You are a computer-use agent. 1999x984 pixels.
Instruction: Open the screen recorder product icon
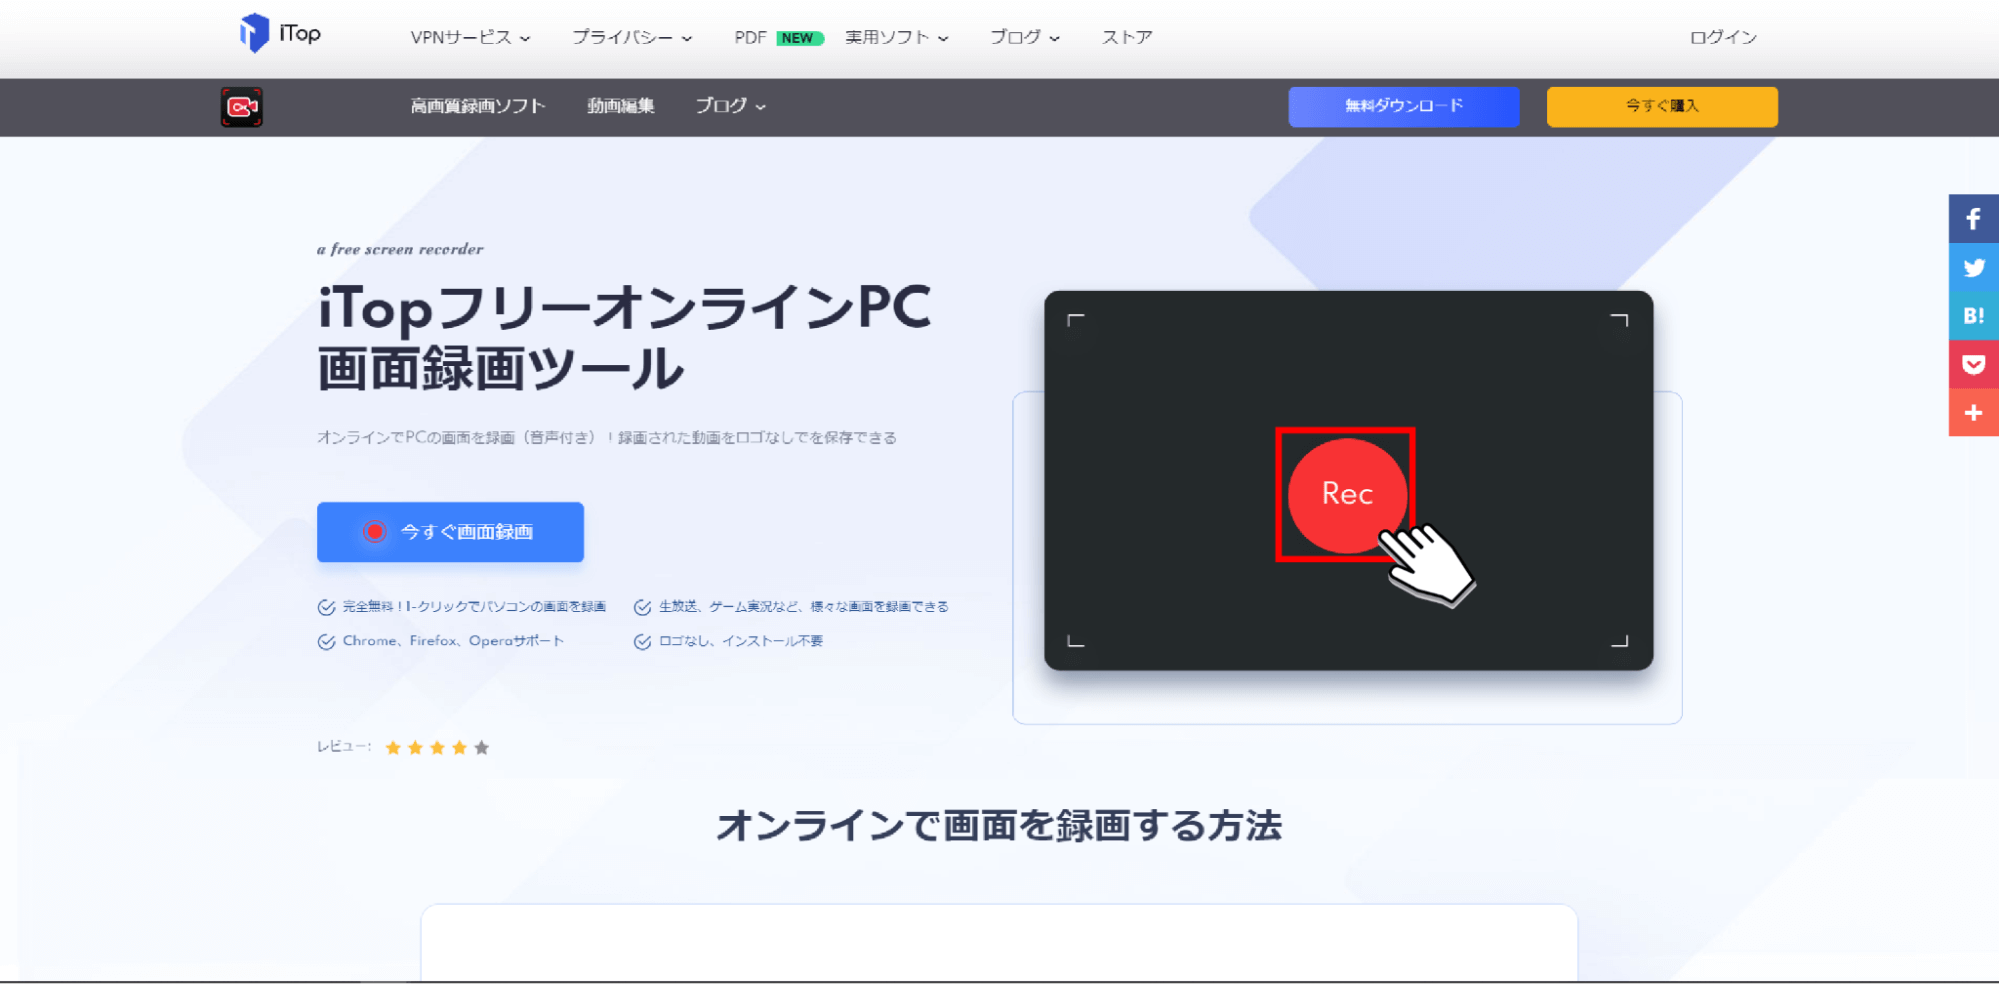[x=242, y=107]
